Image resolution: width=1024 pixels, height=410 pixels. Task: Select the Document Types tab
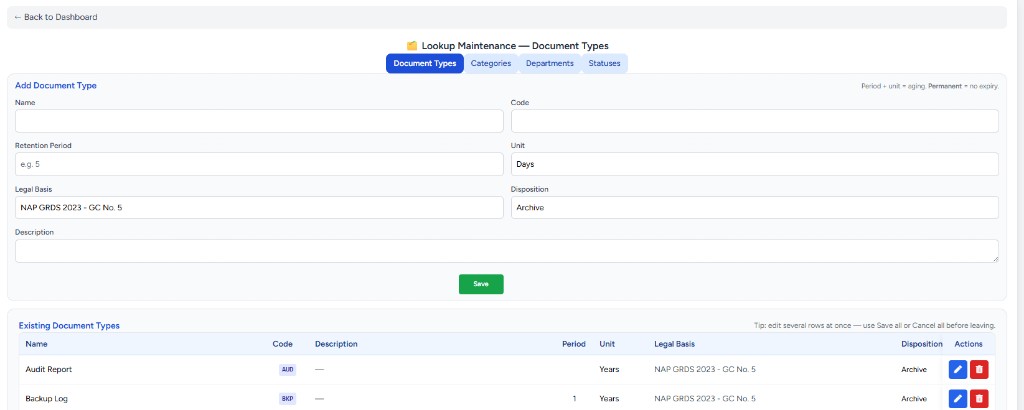coord(424,63)
